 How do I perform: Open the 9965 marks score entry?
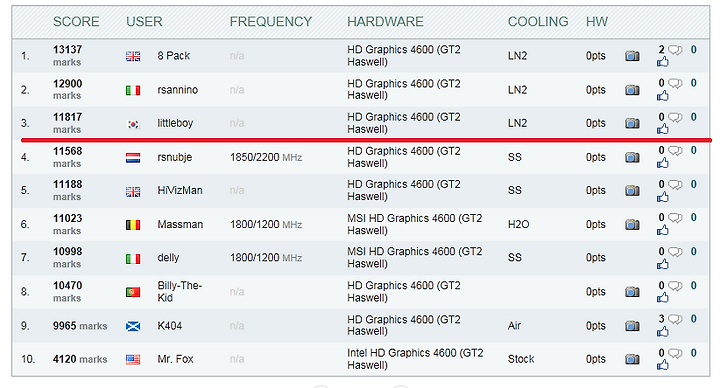[80, 326]
